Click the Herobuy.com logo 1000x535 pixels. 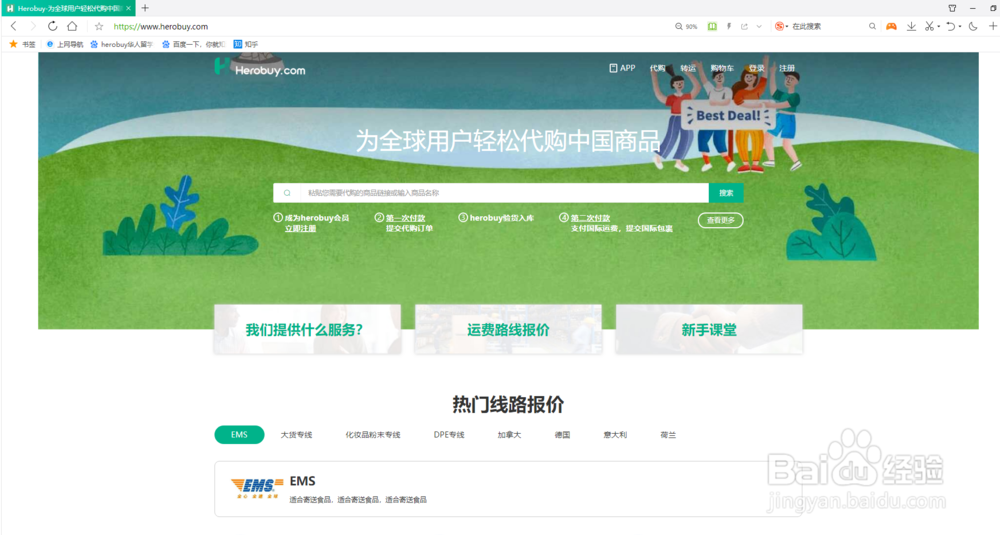pos(260,68)
